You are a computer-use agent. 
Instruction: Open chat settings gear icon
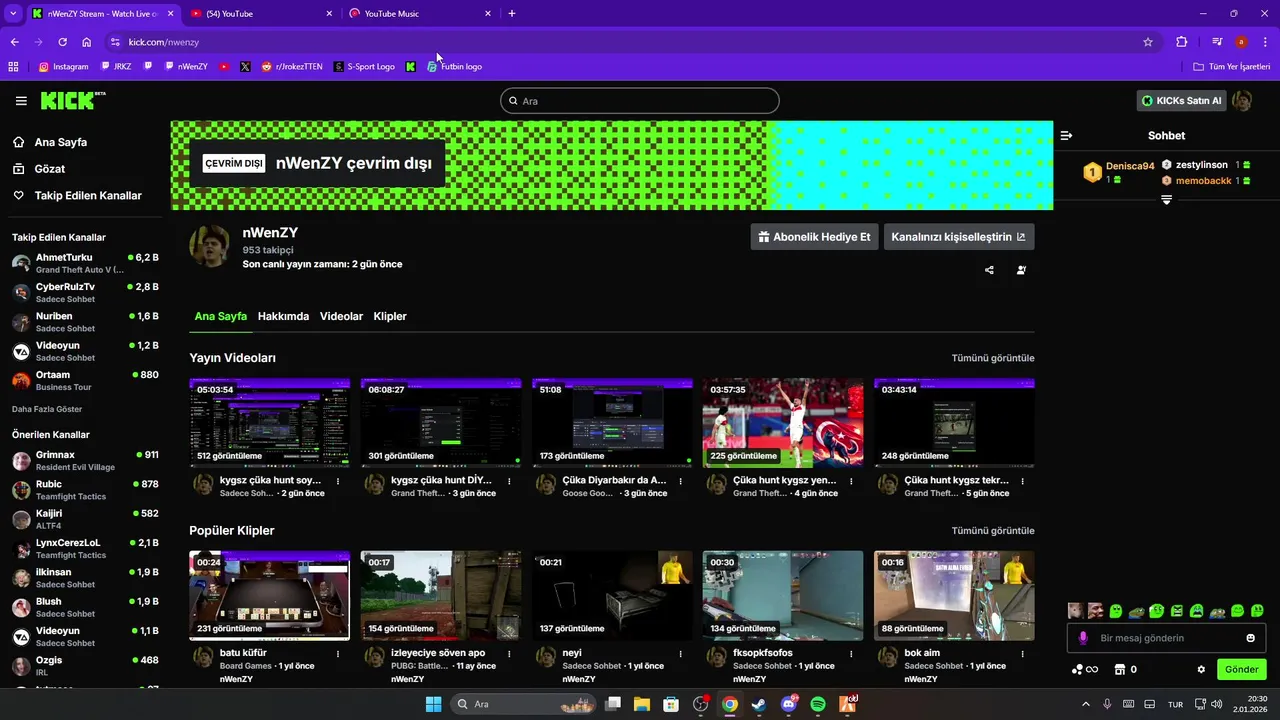pyautogui.click(x=1201, y=670)
